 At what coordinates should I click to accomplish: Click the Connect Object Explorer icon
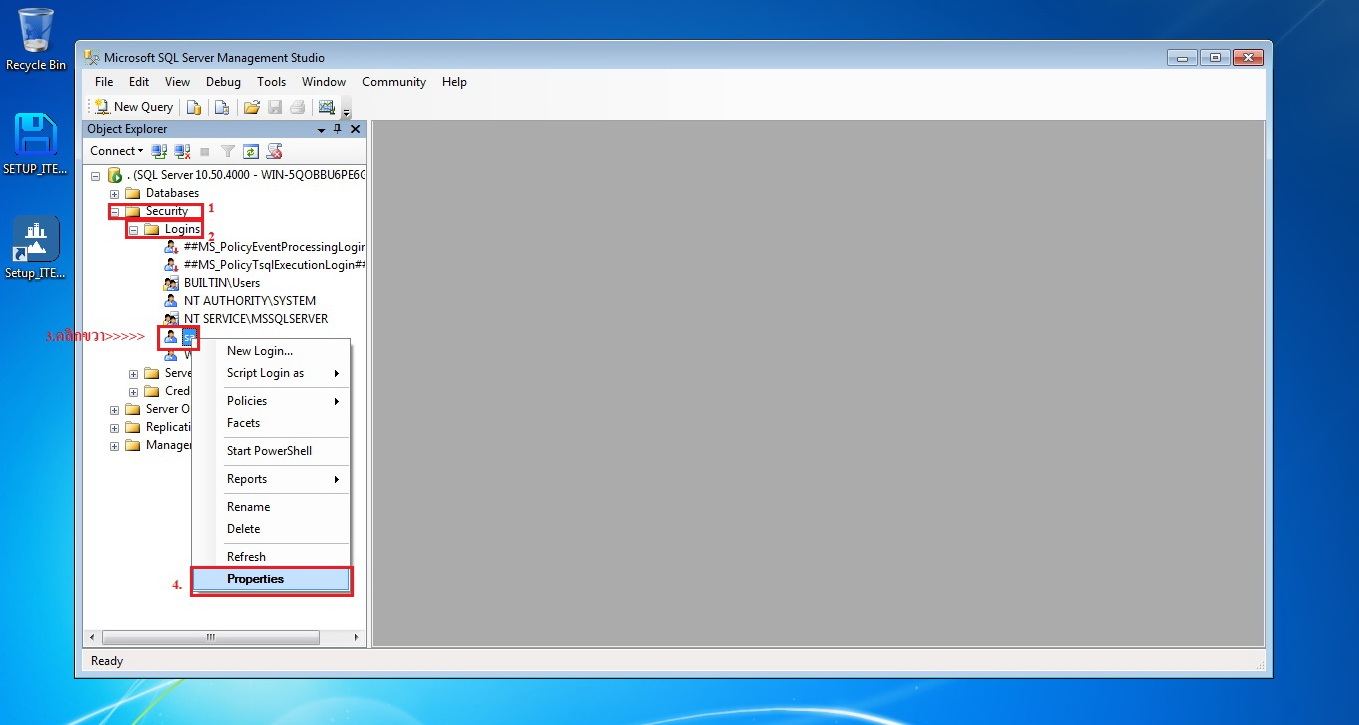[x=160, y=151]
